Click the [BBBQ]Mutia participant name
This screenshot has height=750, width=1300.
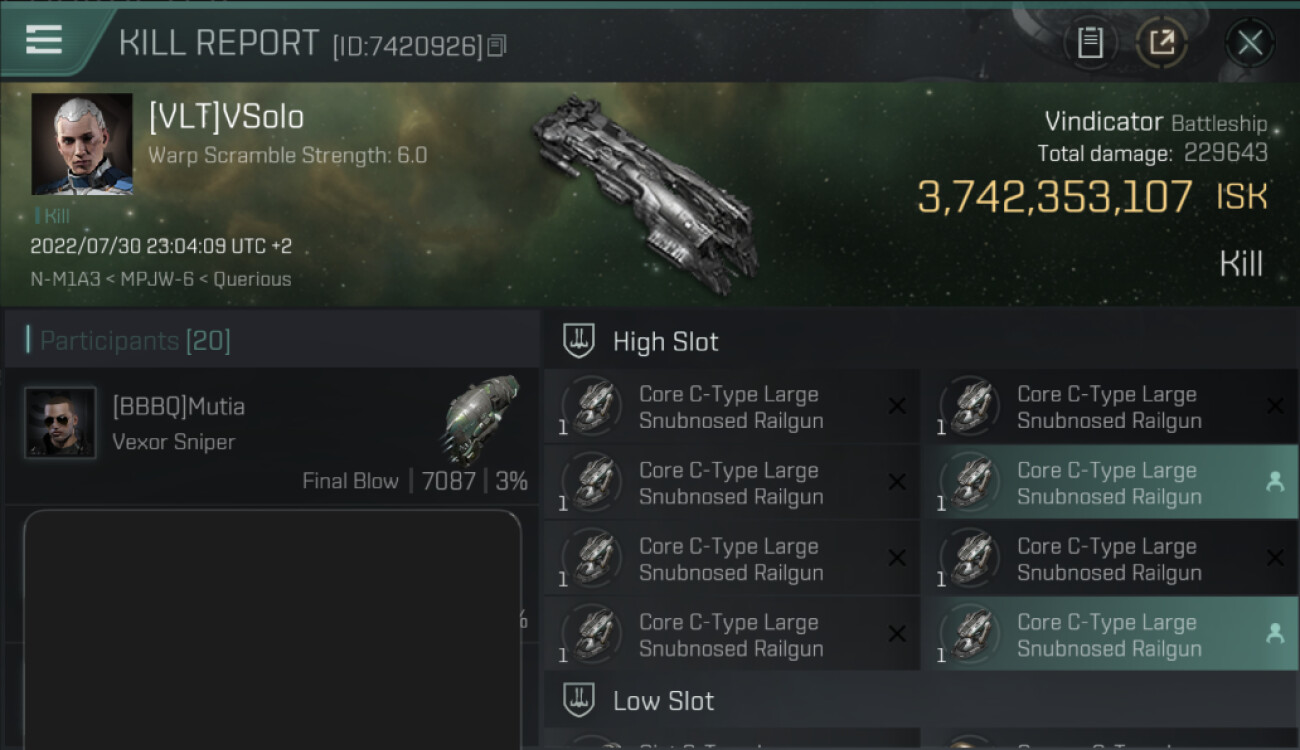(178, 407)
